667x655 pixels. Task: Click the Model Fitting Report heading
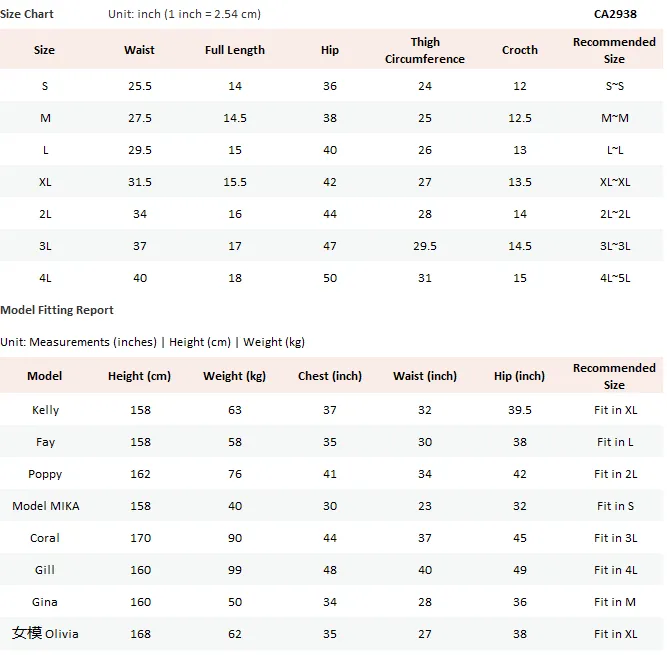tap(57, 310)
